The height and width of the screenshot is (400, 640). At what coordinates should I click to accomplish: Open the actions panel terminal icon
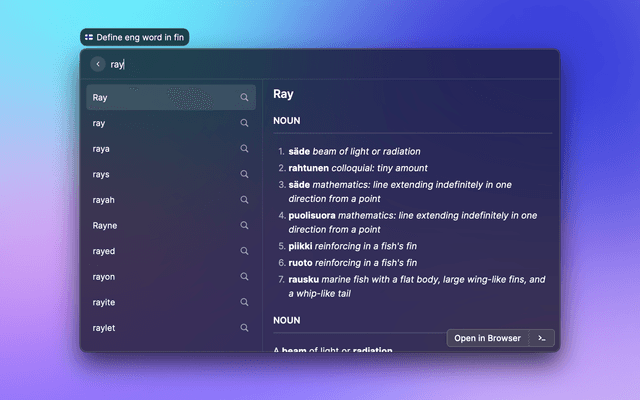coord(541,338)
